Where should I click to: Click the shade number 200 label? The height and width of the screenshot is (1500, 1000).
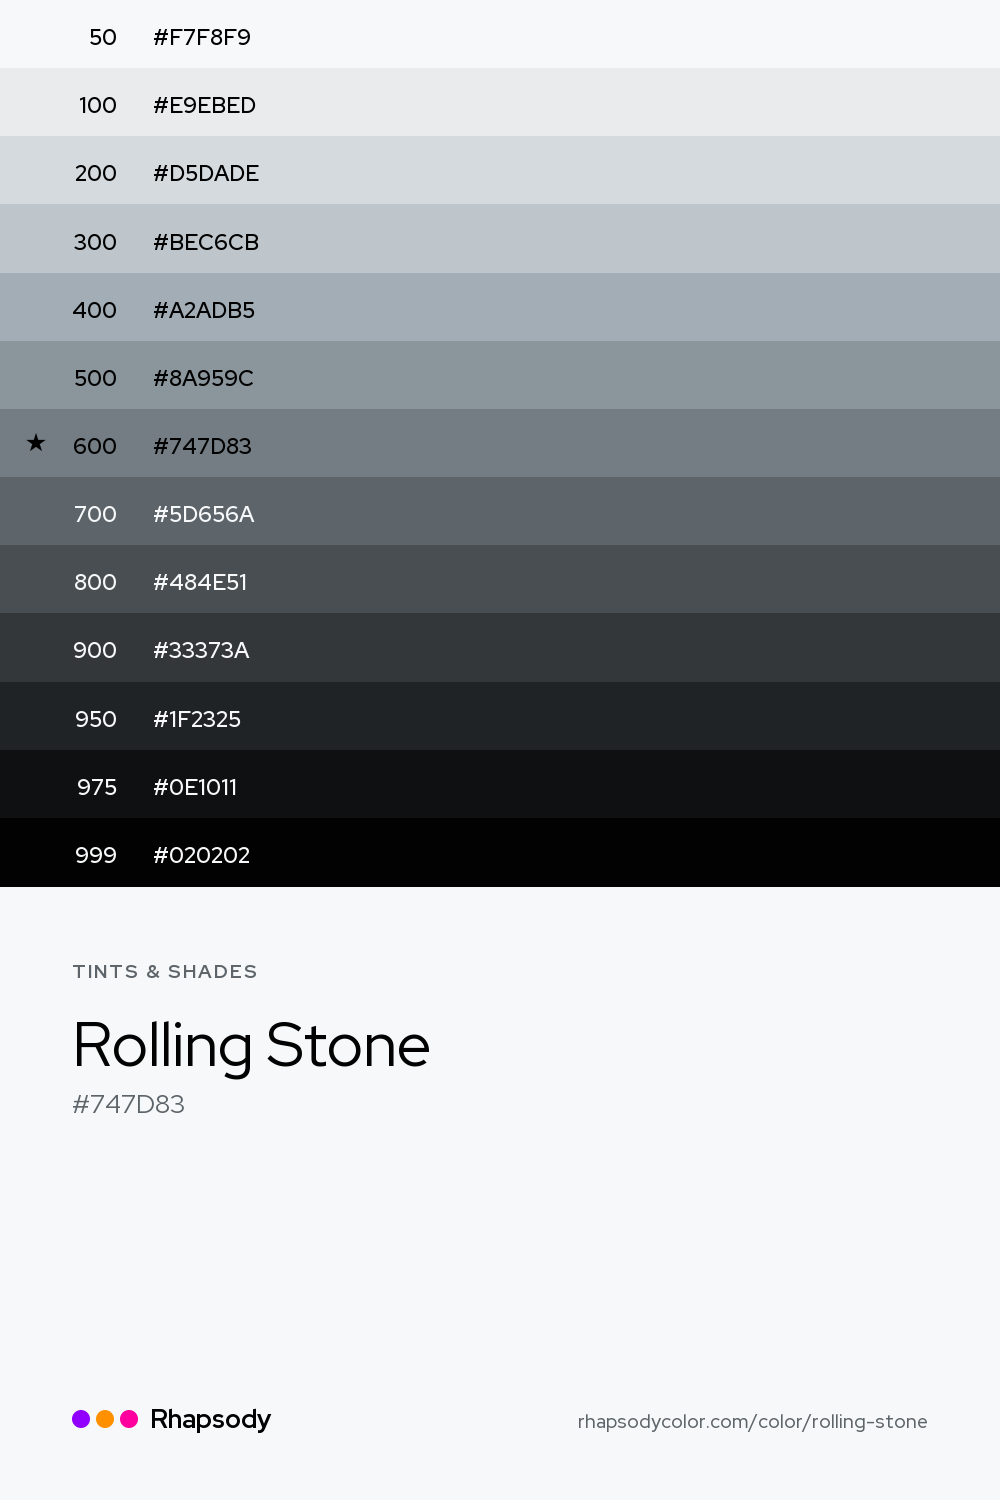[96, 174]
